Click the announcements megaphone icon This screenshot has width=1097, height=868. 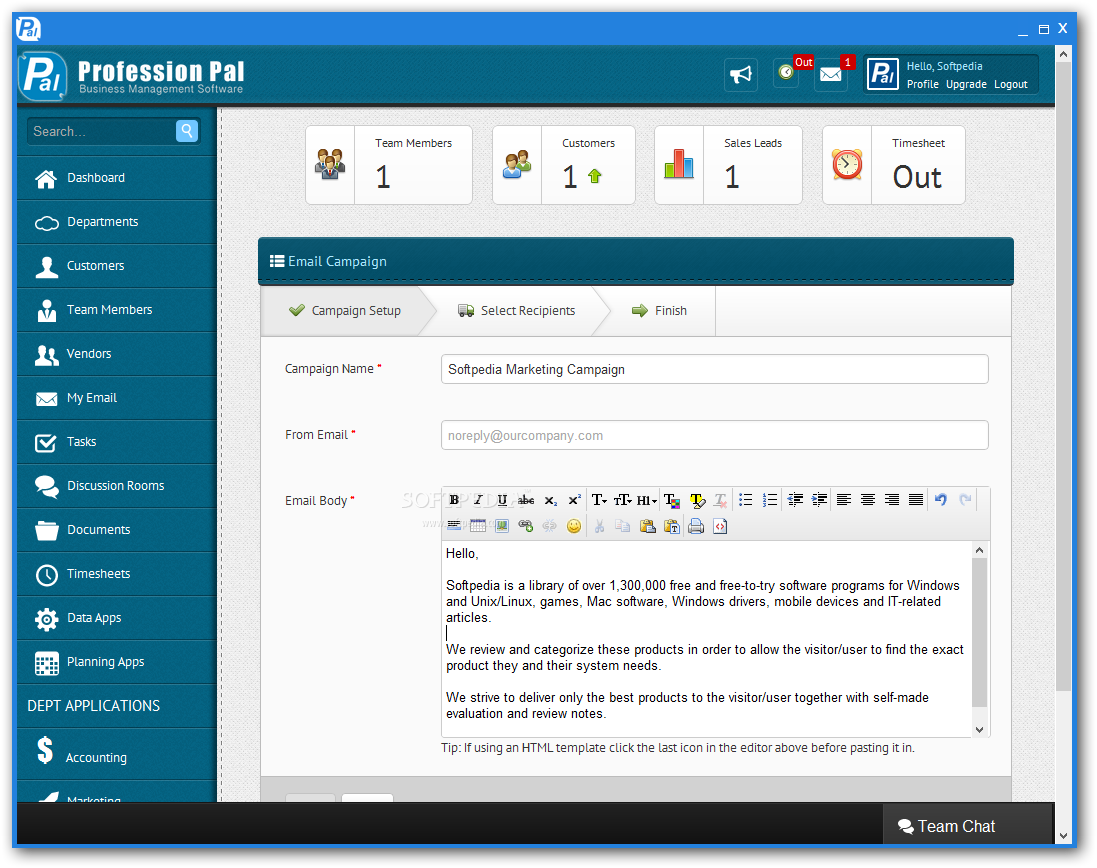(741, 73)
